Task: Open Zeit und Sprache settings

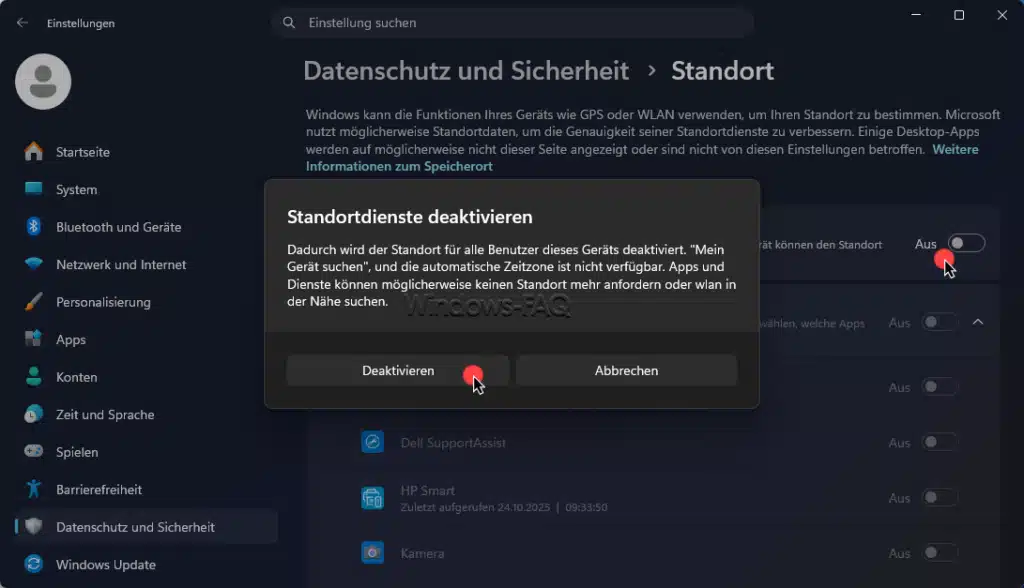Action: 146,414
